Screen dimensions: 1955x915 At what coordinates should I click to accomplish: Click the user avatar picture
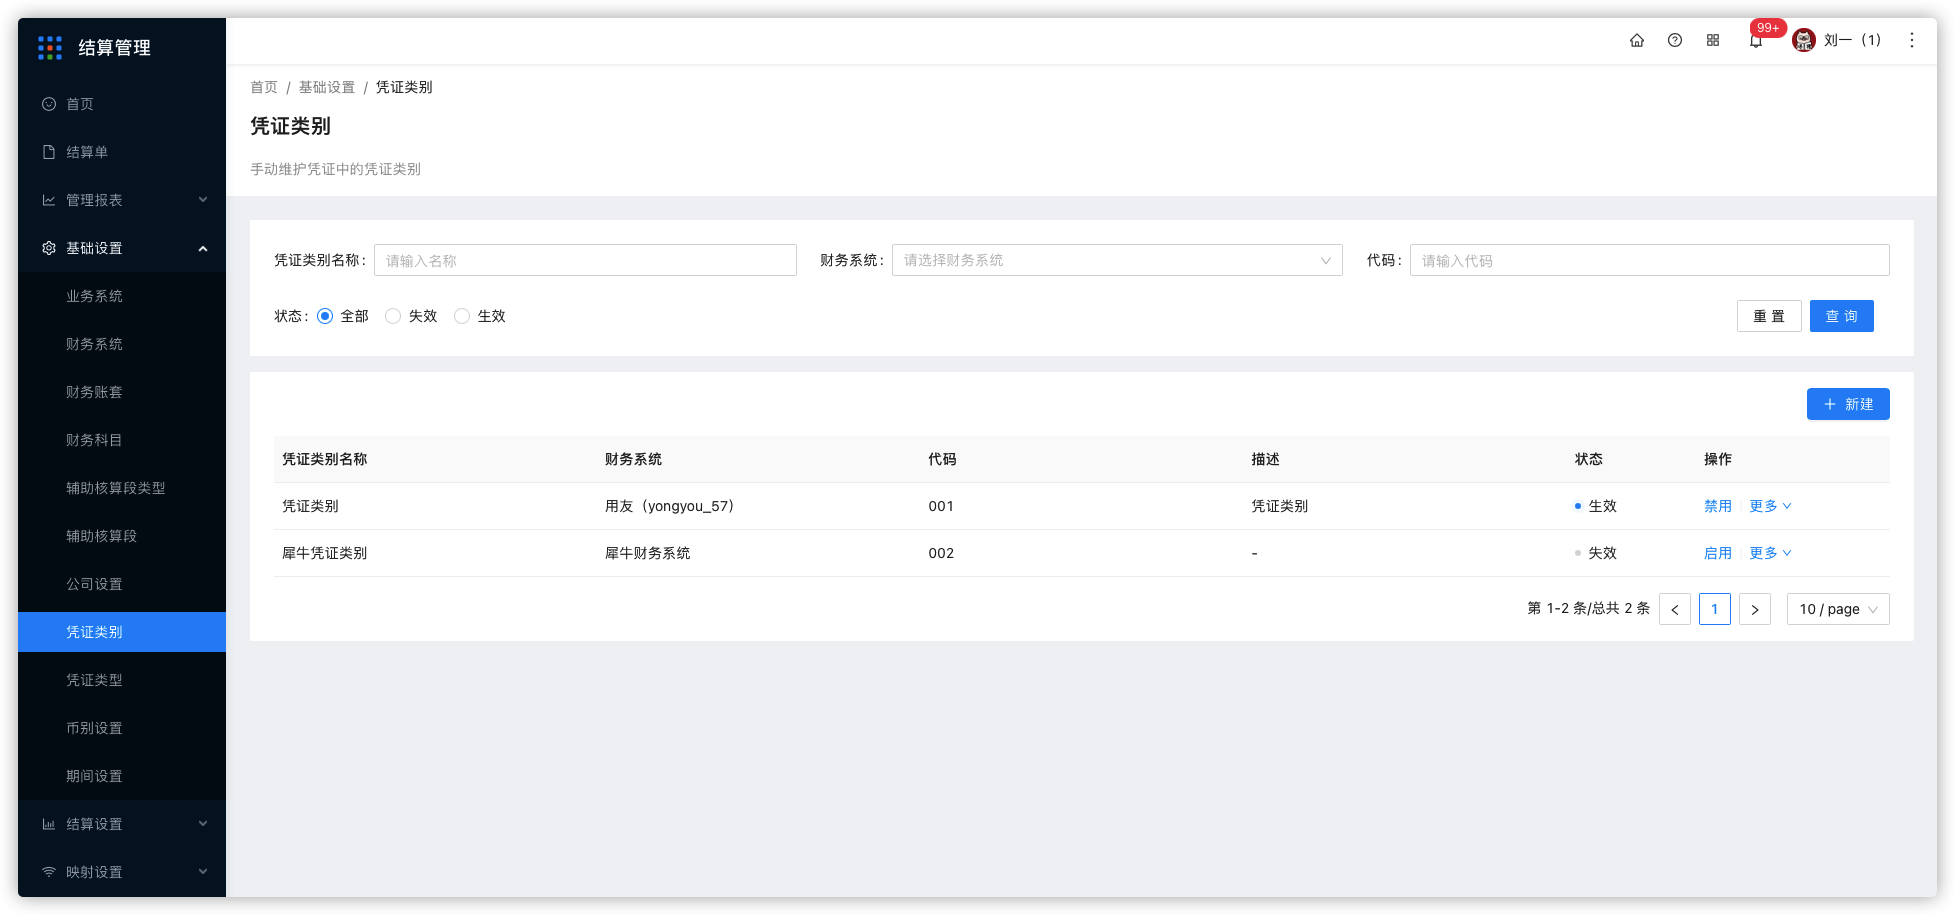[x=1804, y=40]
